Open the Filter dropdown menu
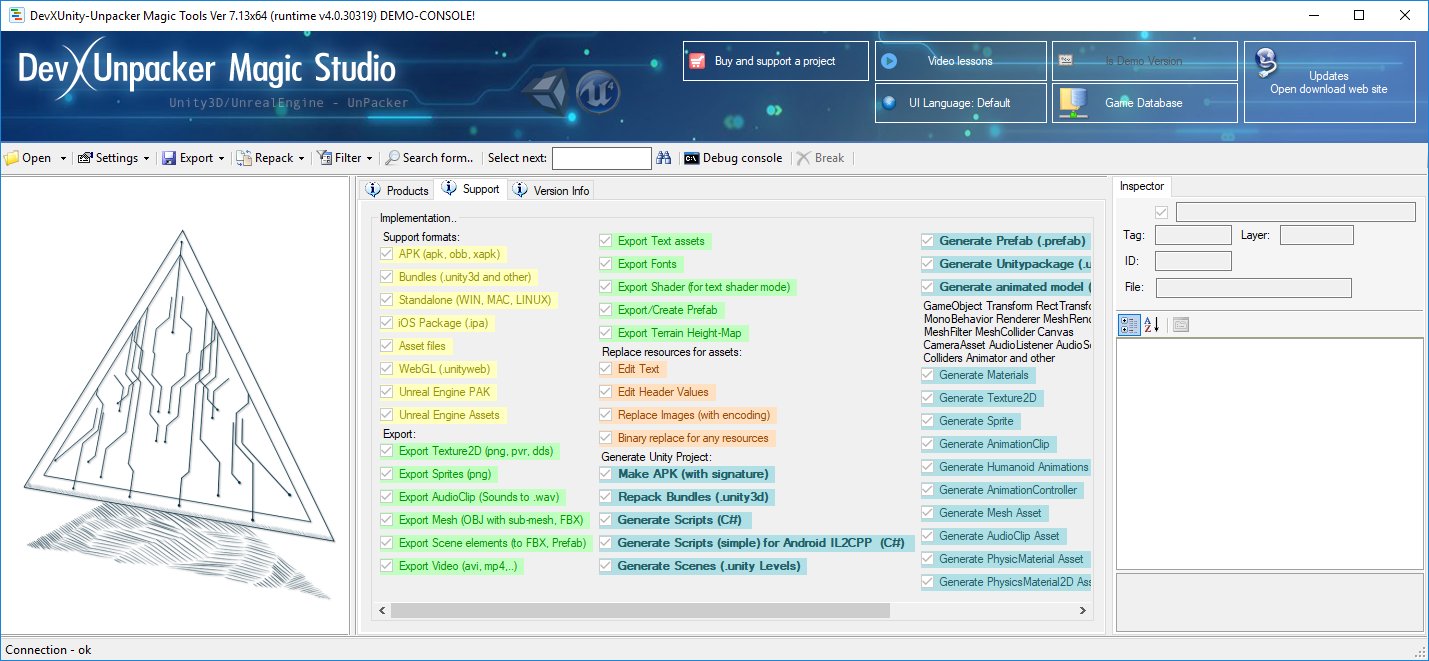 click(346, 158)
